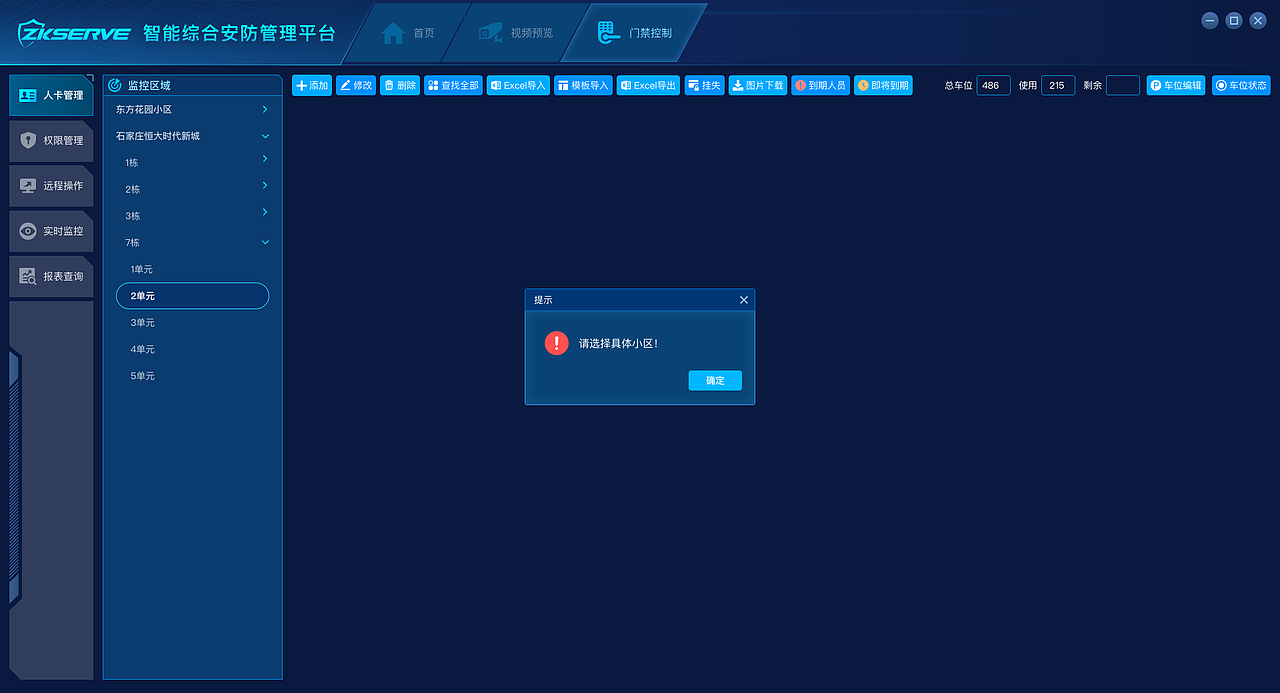Click the 使用 input field showing 215
Screen dimensions: 1280x693
point(1058,86)
